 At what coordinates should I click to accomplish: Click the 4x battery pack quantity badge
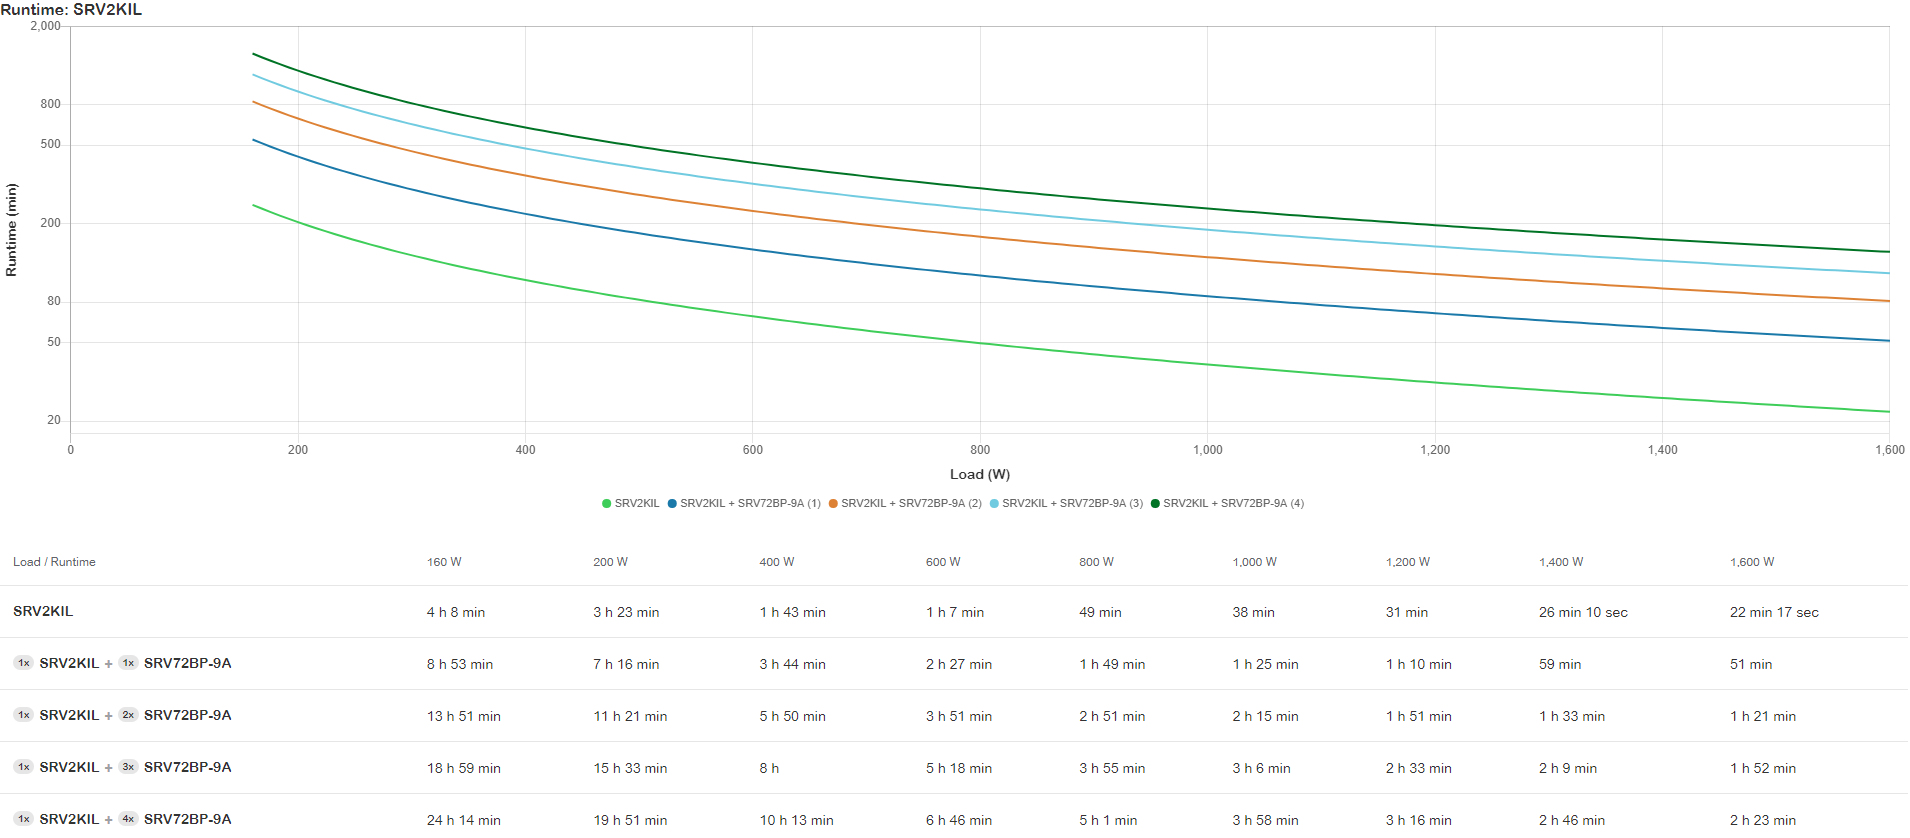(128, 819)
